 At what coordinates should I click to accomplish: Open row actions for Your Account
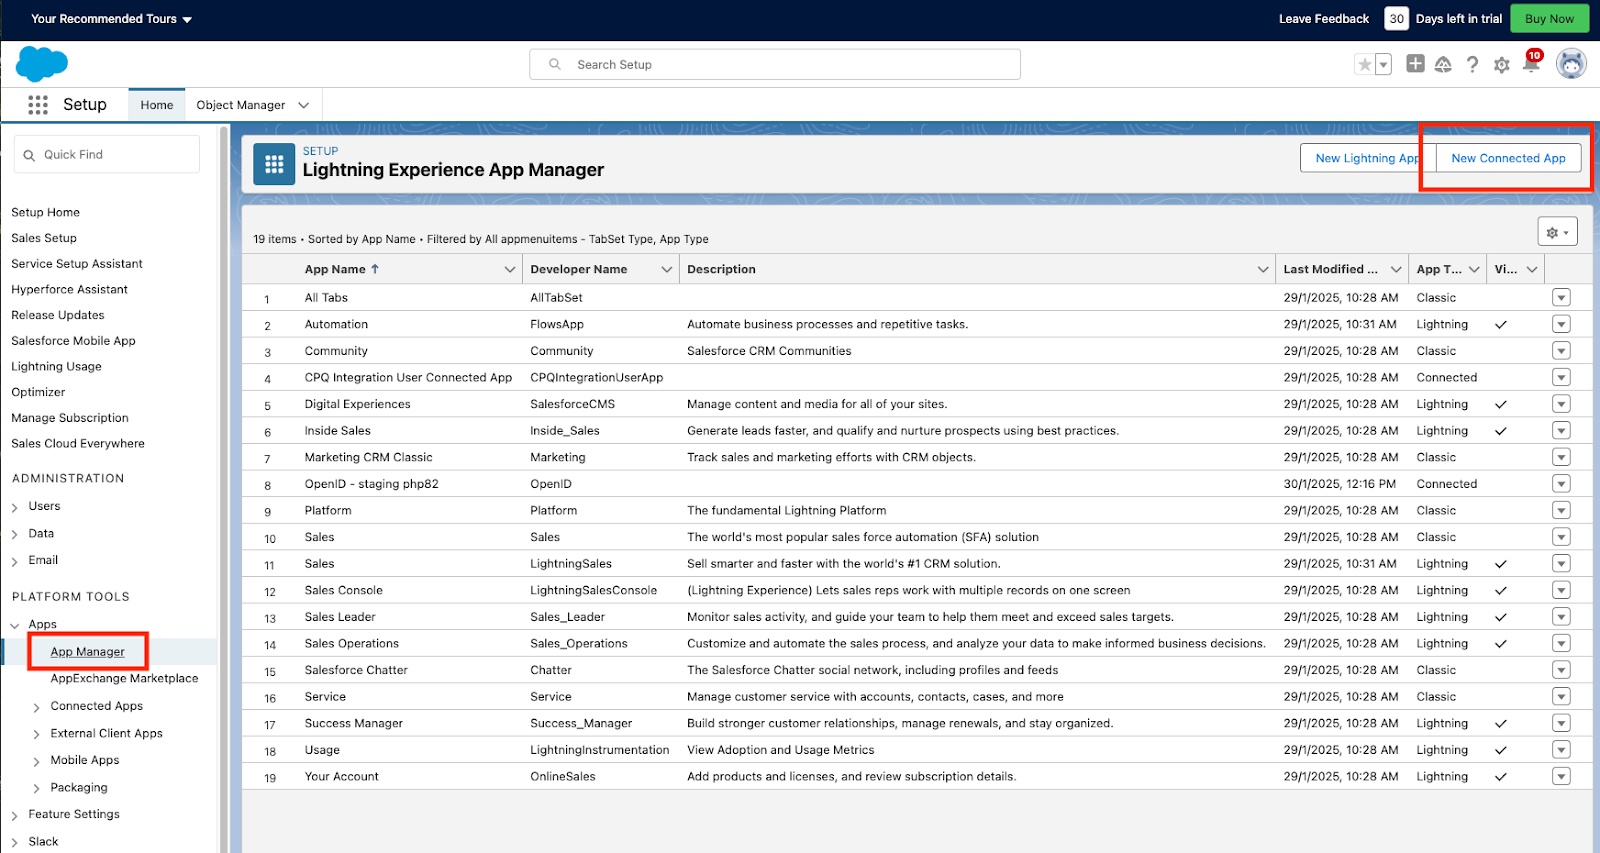[x=1561, y=776]
